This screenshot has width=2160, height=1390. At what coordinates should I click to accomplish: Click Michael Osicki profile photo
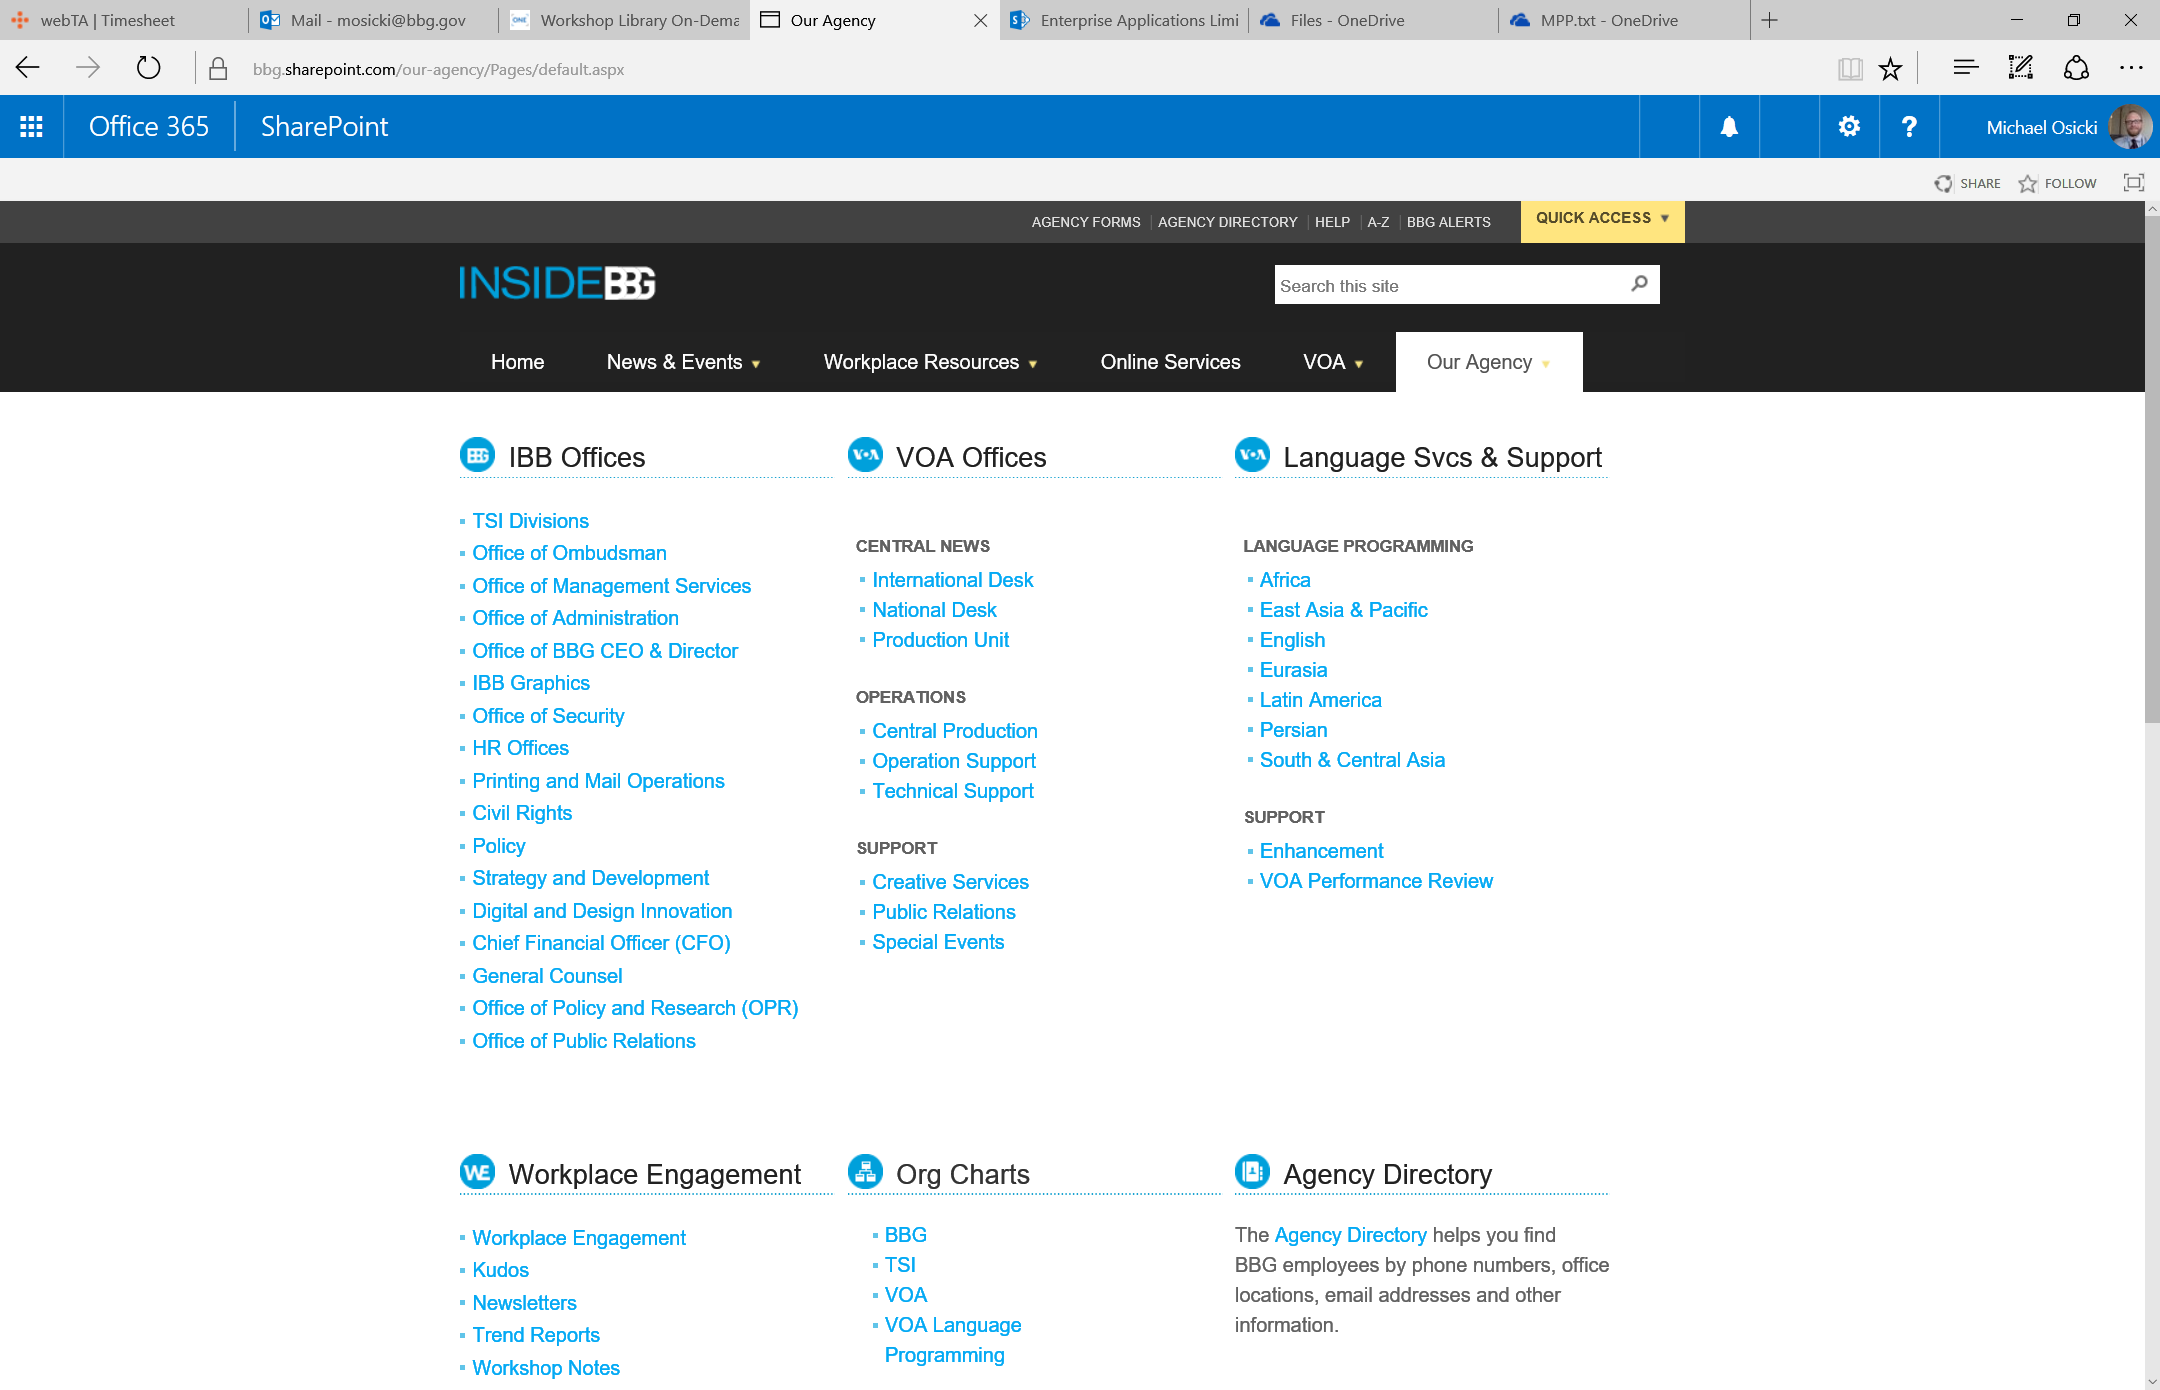[2130, 127]
